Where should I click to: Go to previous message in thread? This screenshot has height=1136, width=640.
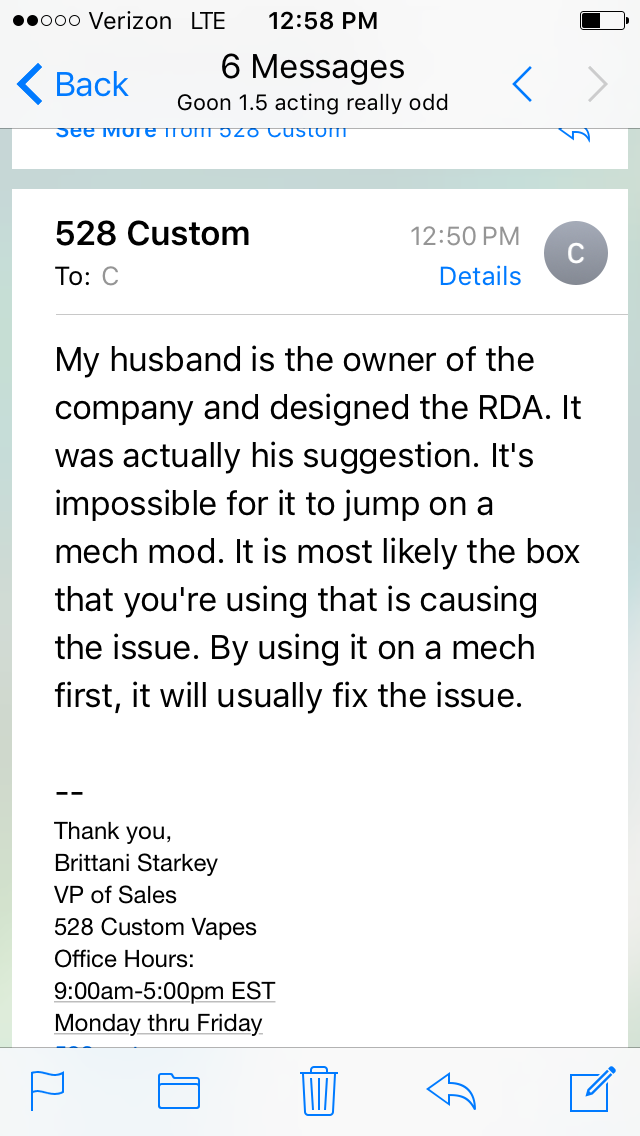[522, 85]
